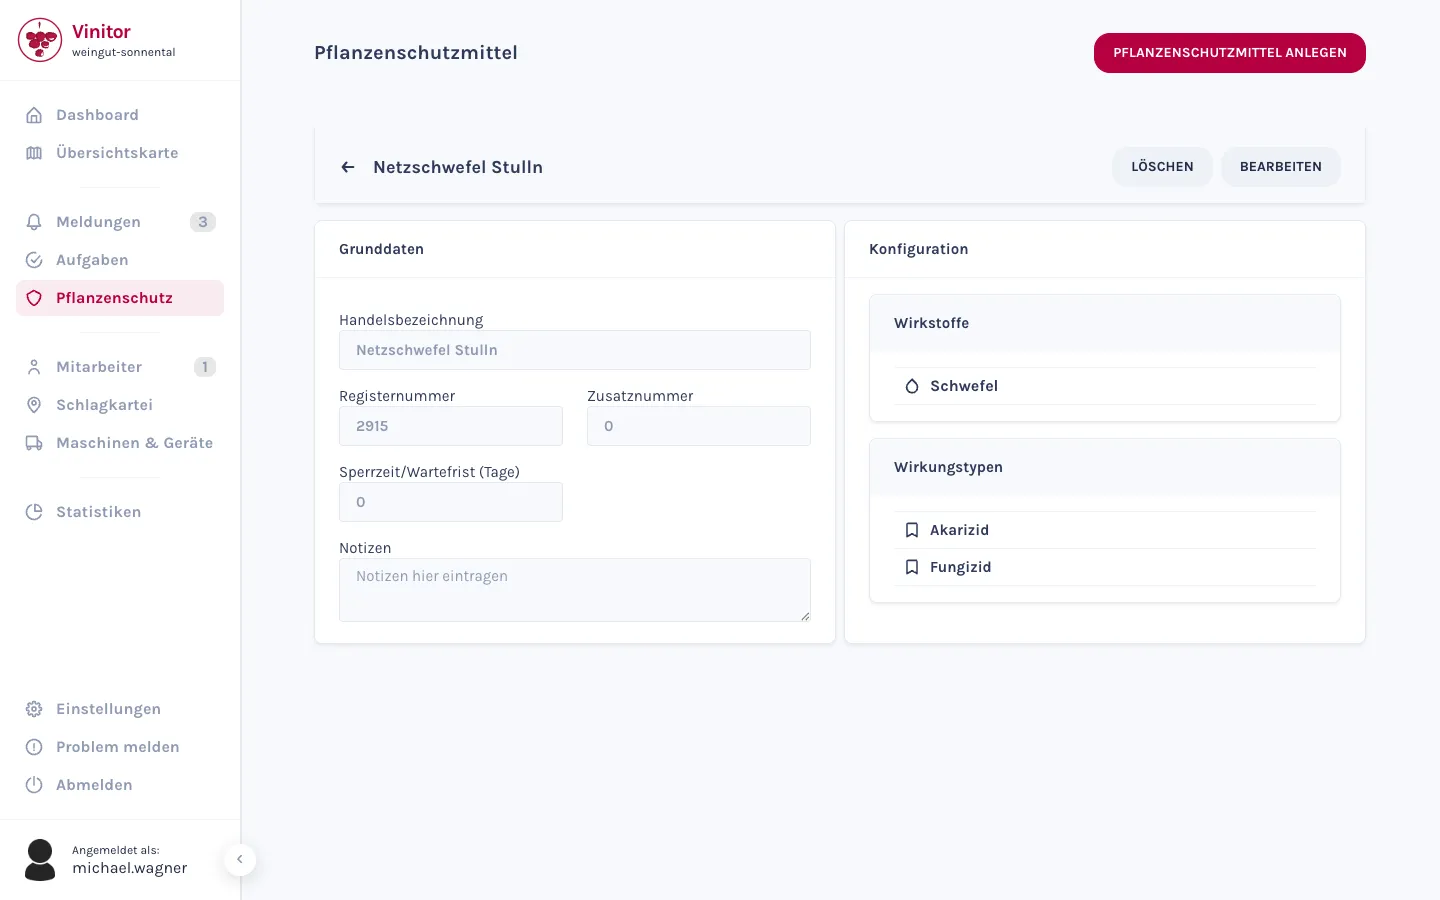
Task: Open the Mitarbeiter section
Action: click(x=120, y=367)
